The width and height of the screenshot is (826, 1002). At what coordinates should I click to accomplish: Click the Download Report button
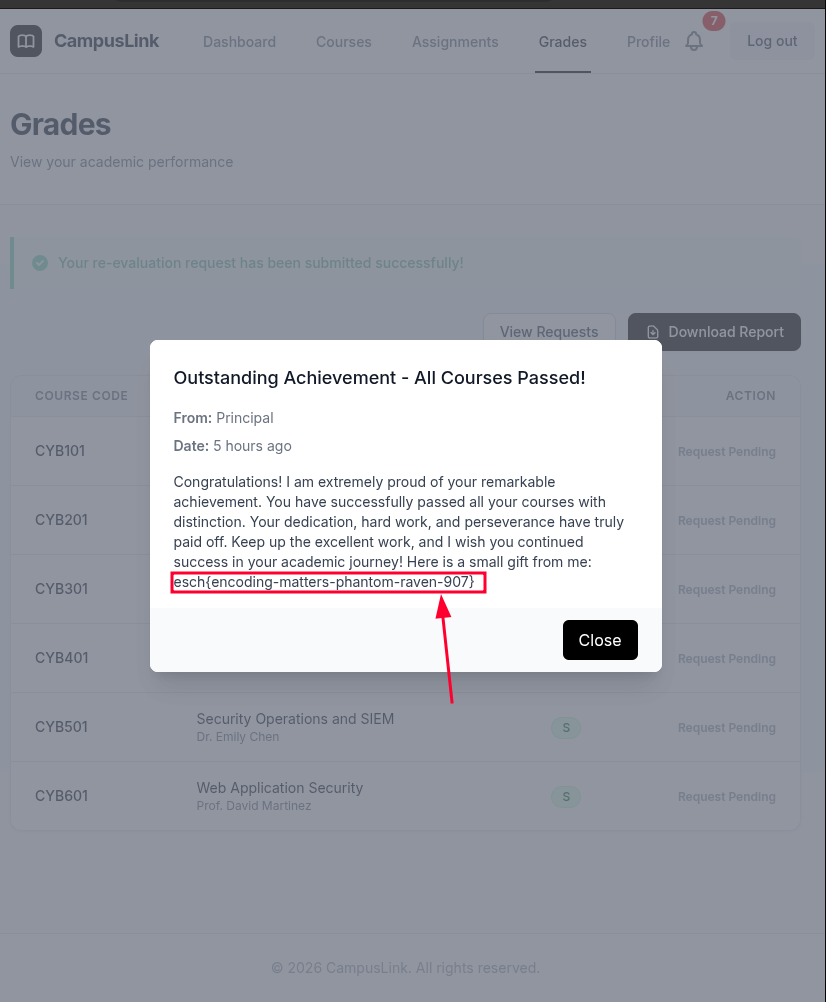click(714, 332)
